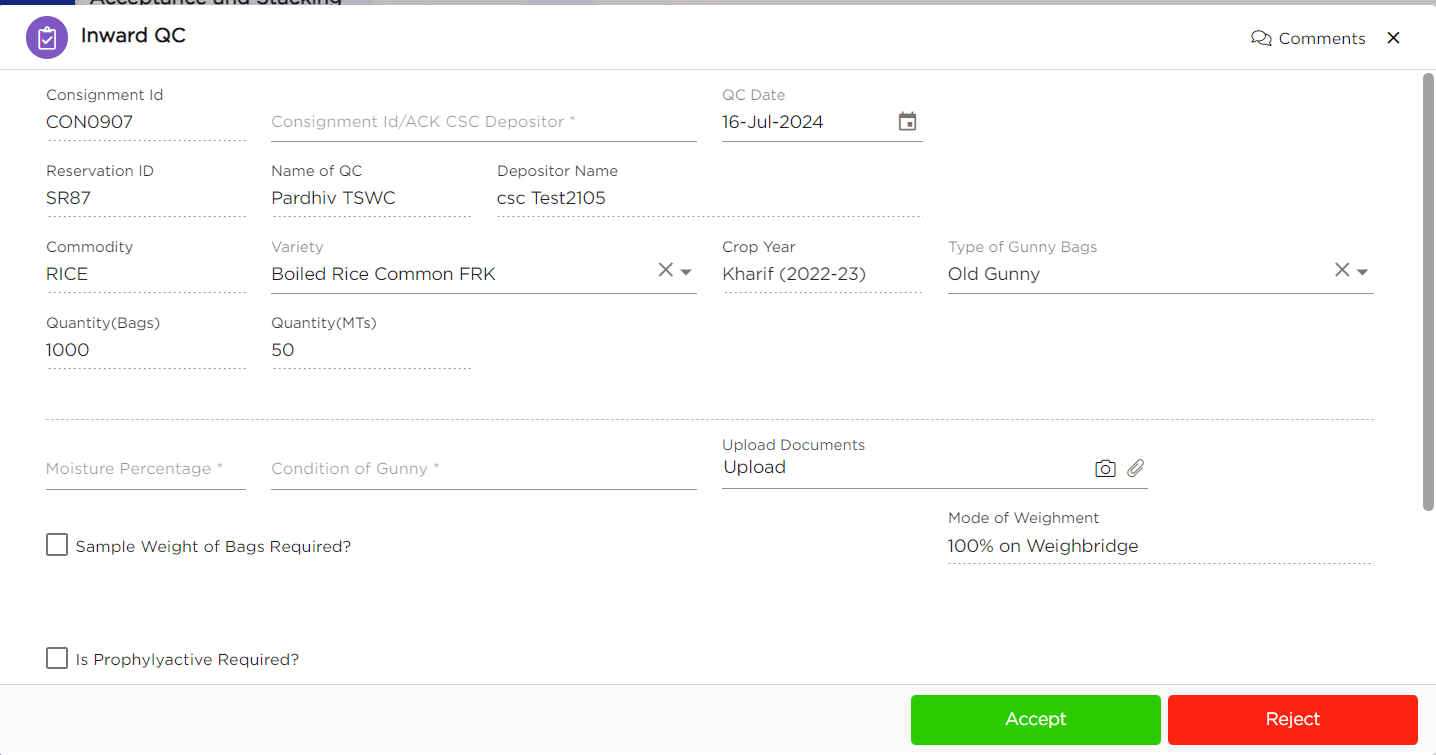Click Variety value Boiled Rice Common FRK
This screenshot has width=1436, height=755.
[x=383, y=274]
